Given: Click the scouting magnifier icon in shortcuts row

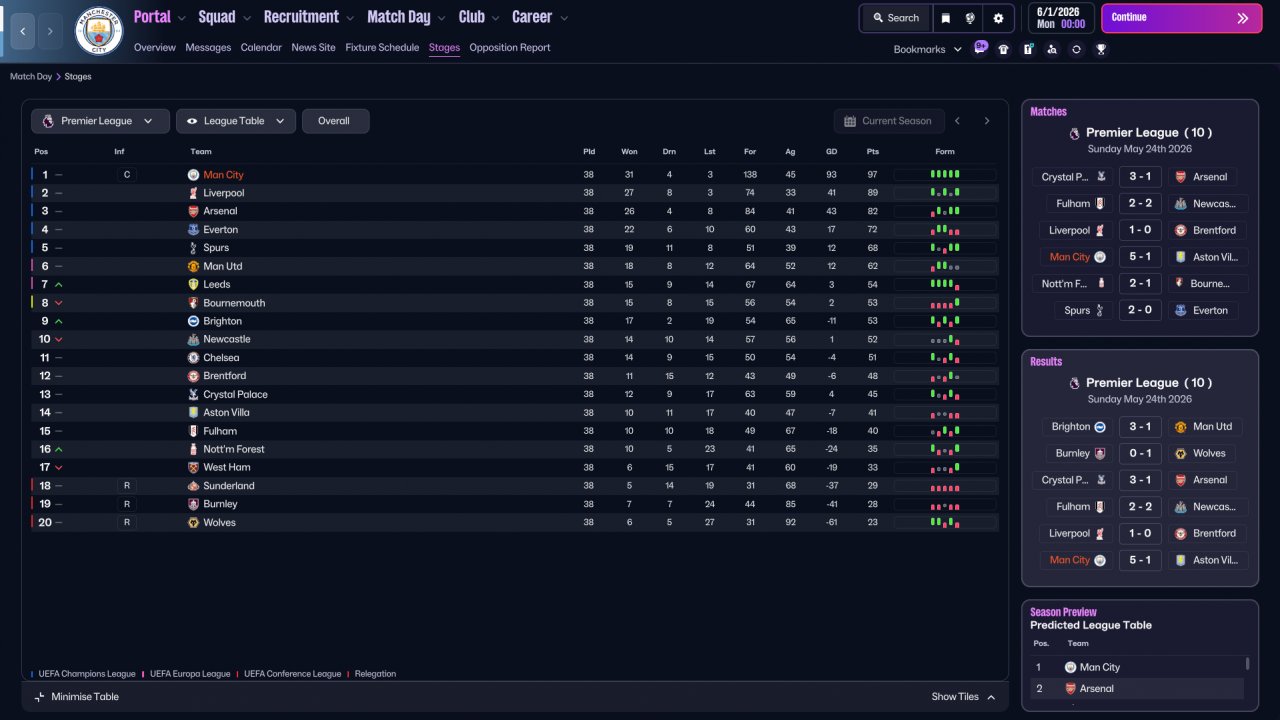Looking at the screenshot, I should (1052, 49).
